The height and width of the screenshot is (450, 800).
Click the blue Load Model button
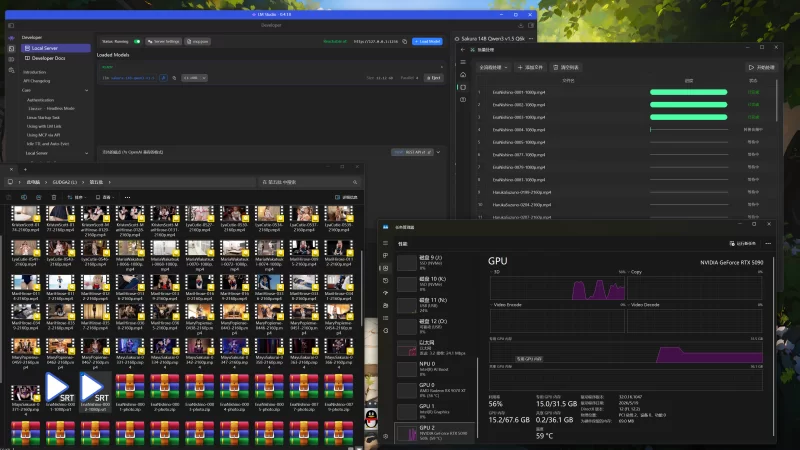pos(428,41)
